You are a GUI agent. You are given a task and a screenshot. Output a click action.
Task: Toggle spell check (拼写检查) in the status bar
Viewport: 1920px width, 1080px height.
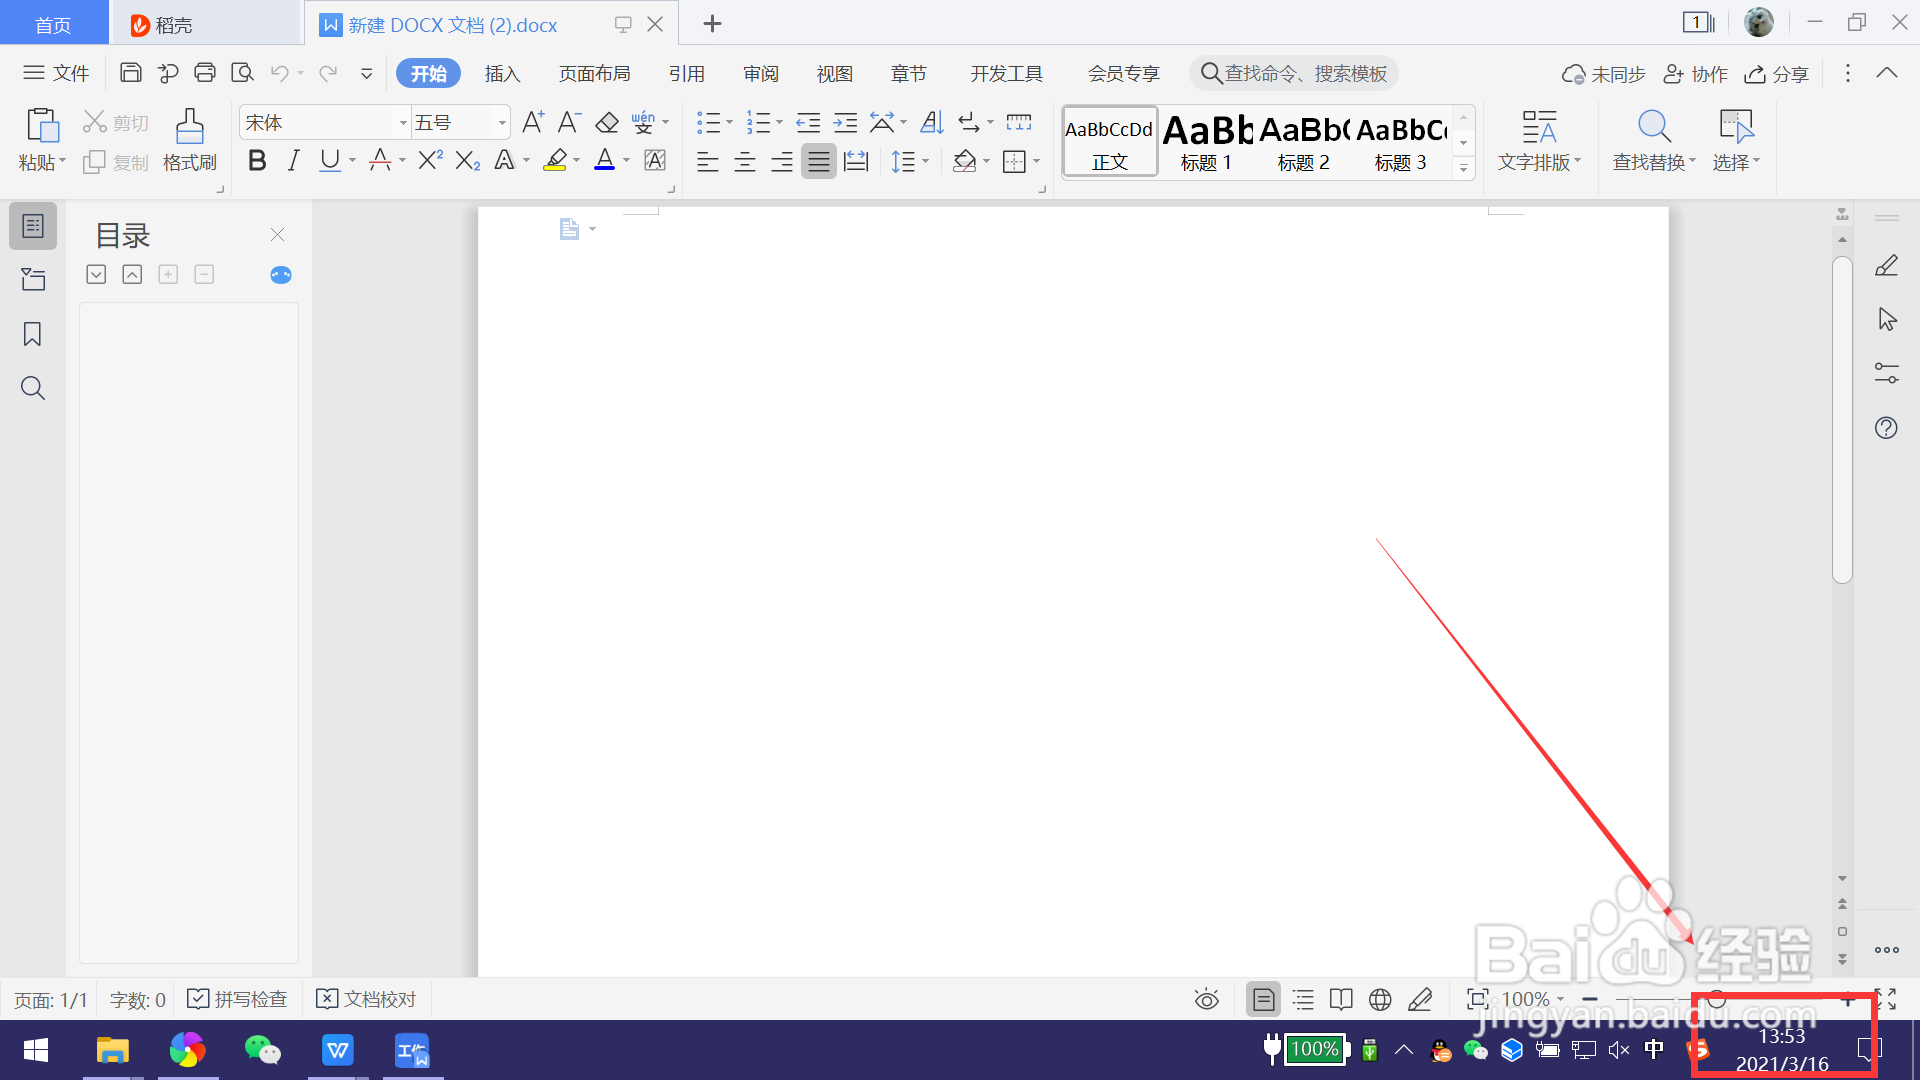tap(238, 999)
